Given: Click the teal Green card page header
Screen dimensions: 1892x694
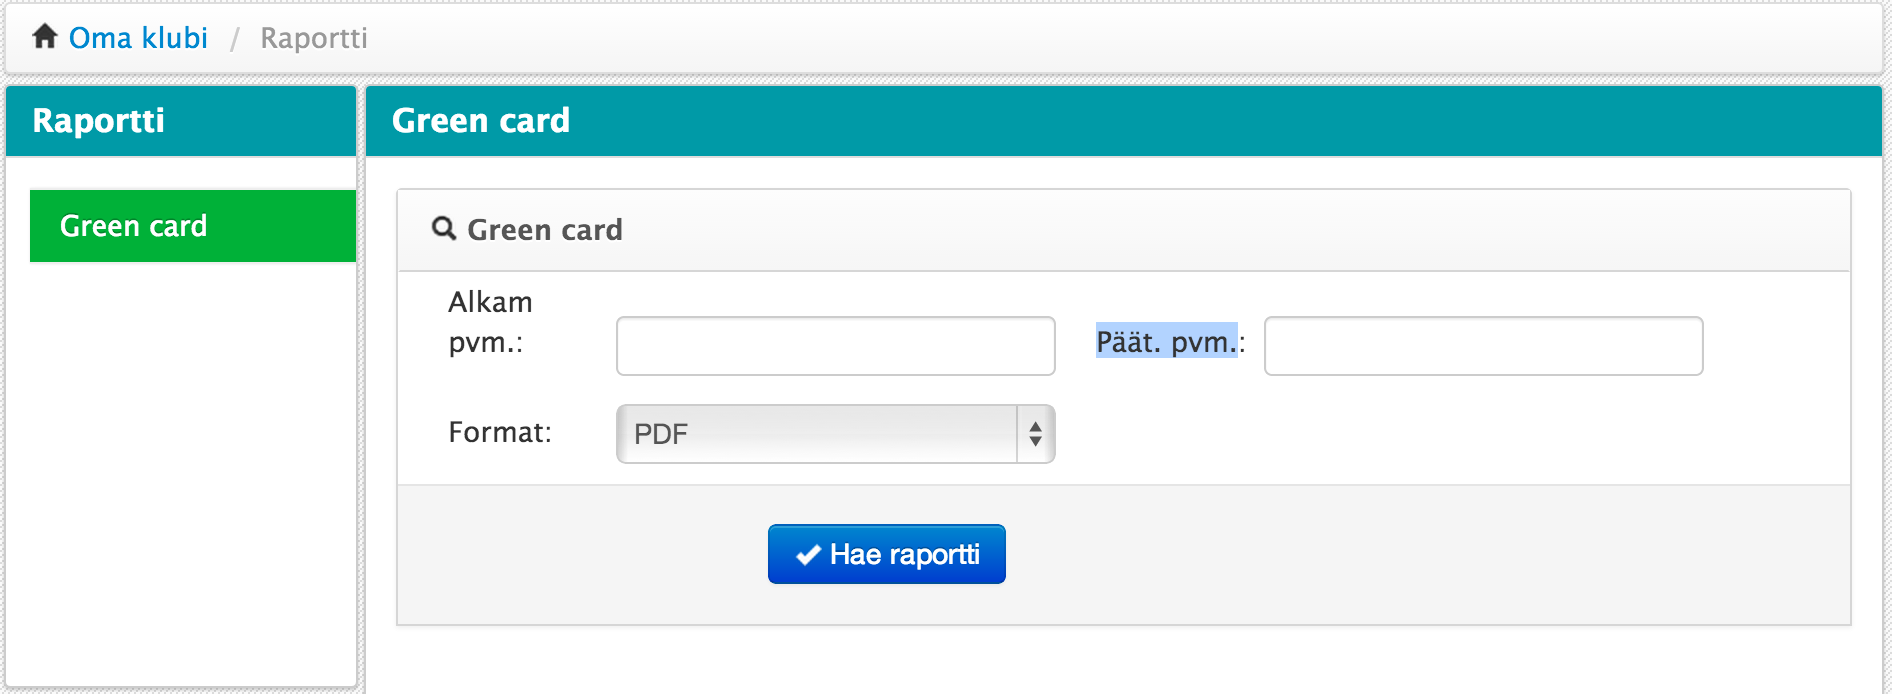Looking at the screenshot, I should pos(1124,121).
